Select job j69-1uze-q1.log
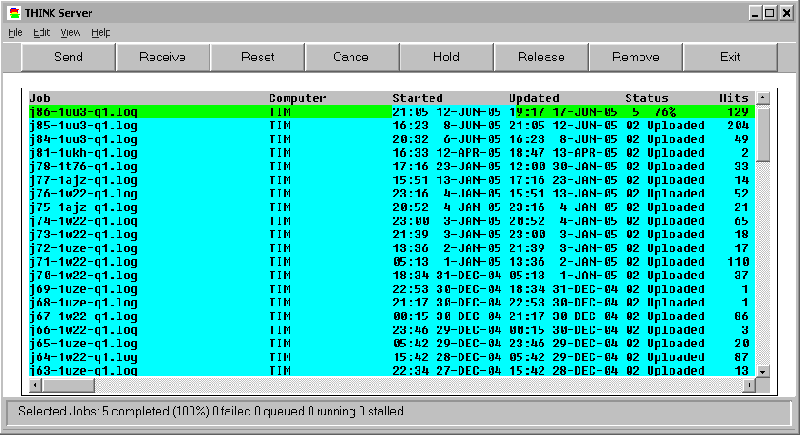The image size is (800, 435). pyautogui.click(x=391, y=289)
